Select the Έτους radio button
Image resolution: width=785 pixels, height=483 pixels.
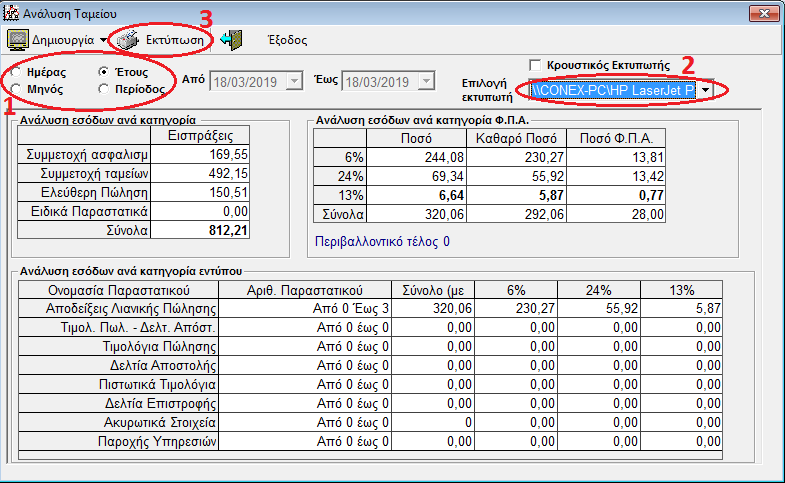[x=103, y=72]
